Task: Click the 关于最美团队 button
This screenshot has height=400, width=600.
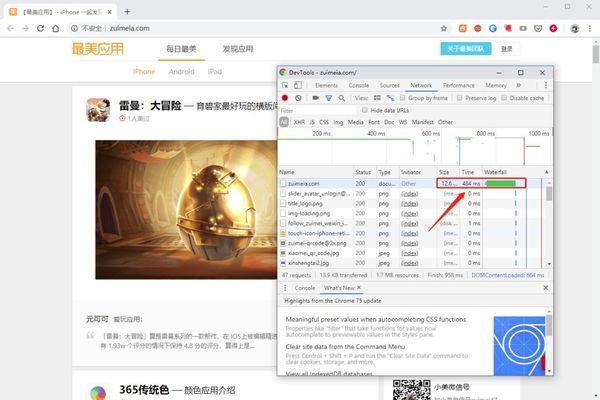Action: [466, 49]
